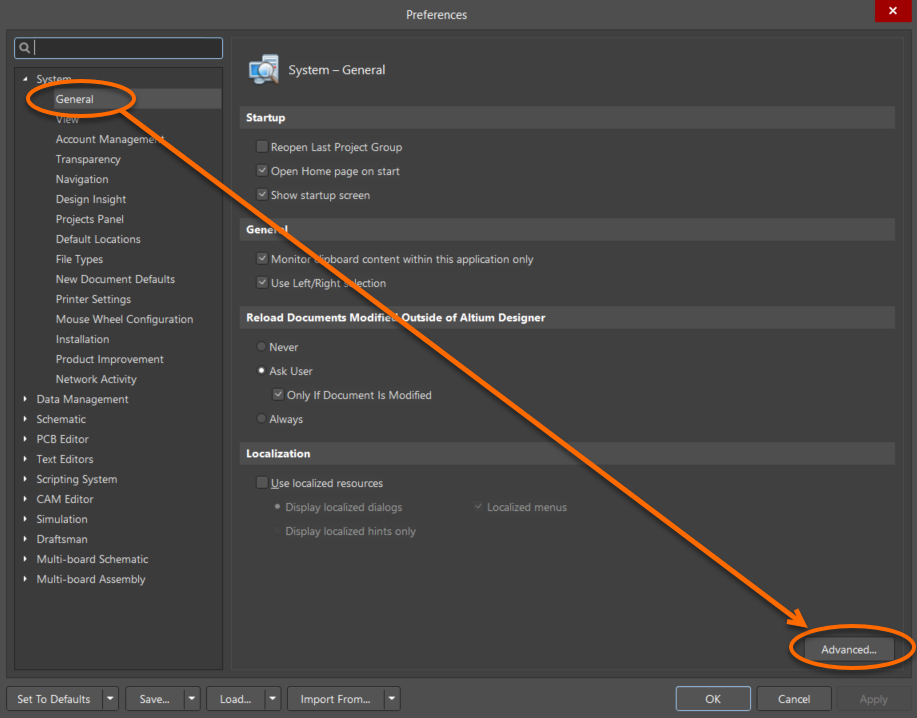Open the Set To Defaults dropdown arrow
The height and width of the screenshot is (718, 917).
pos(111,699)
